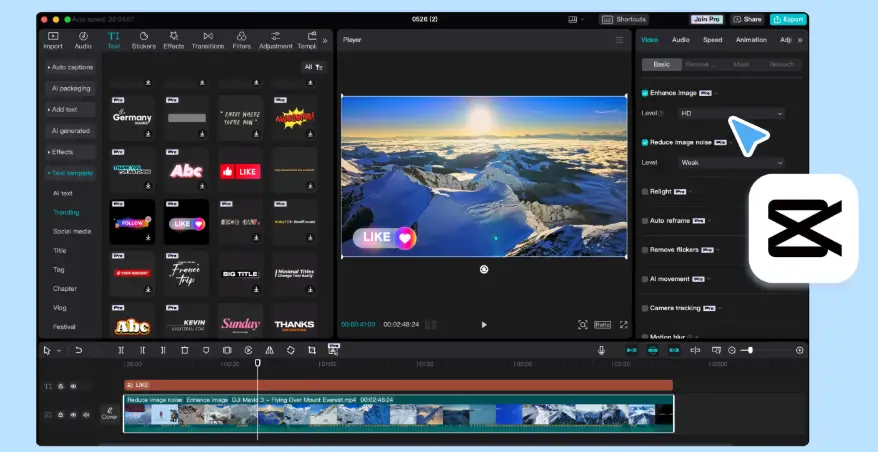Image resolution: width=878 pixels, height=452 pixels.
Task: Enable the Camera tracking checkbox
Action: (645, 308)
